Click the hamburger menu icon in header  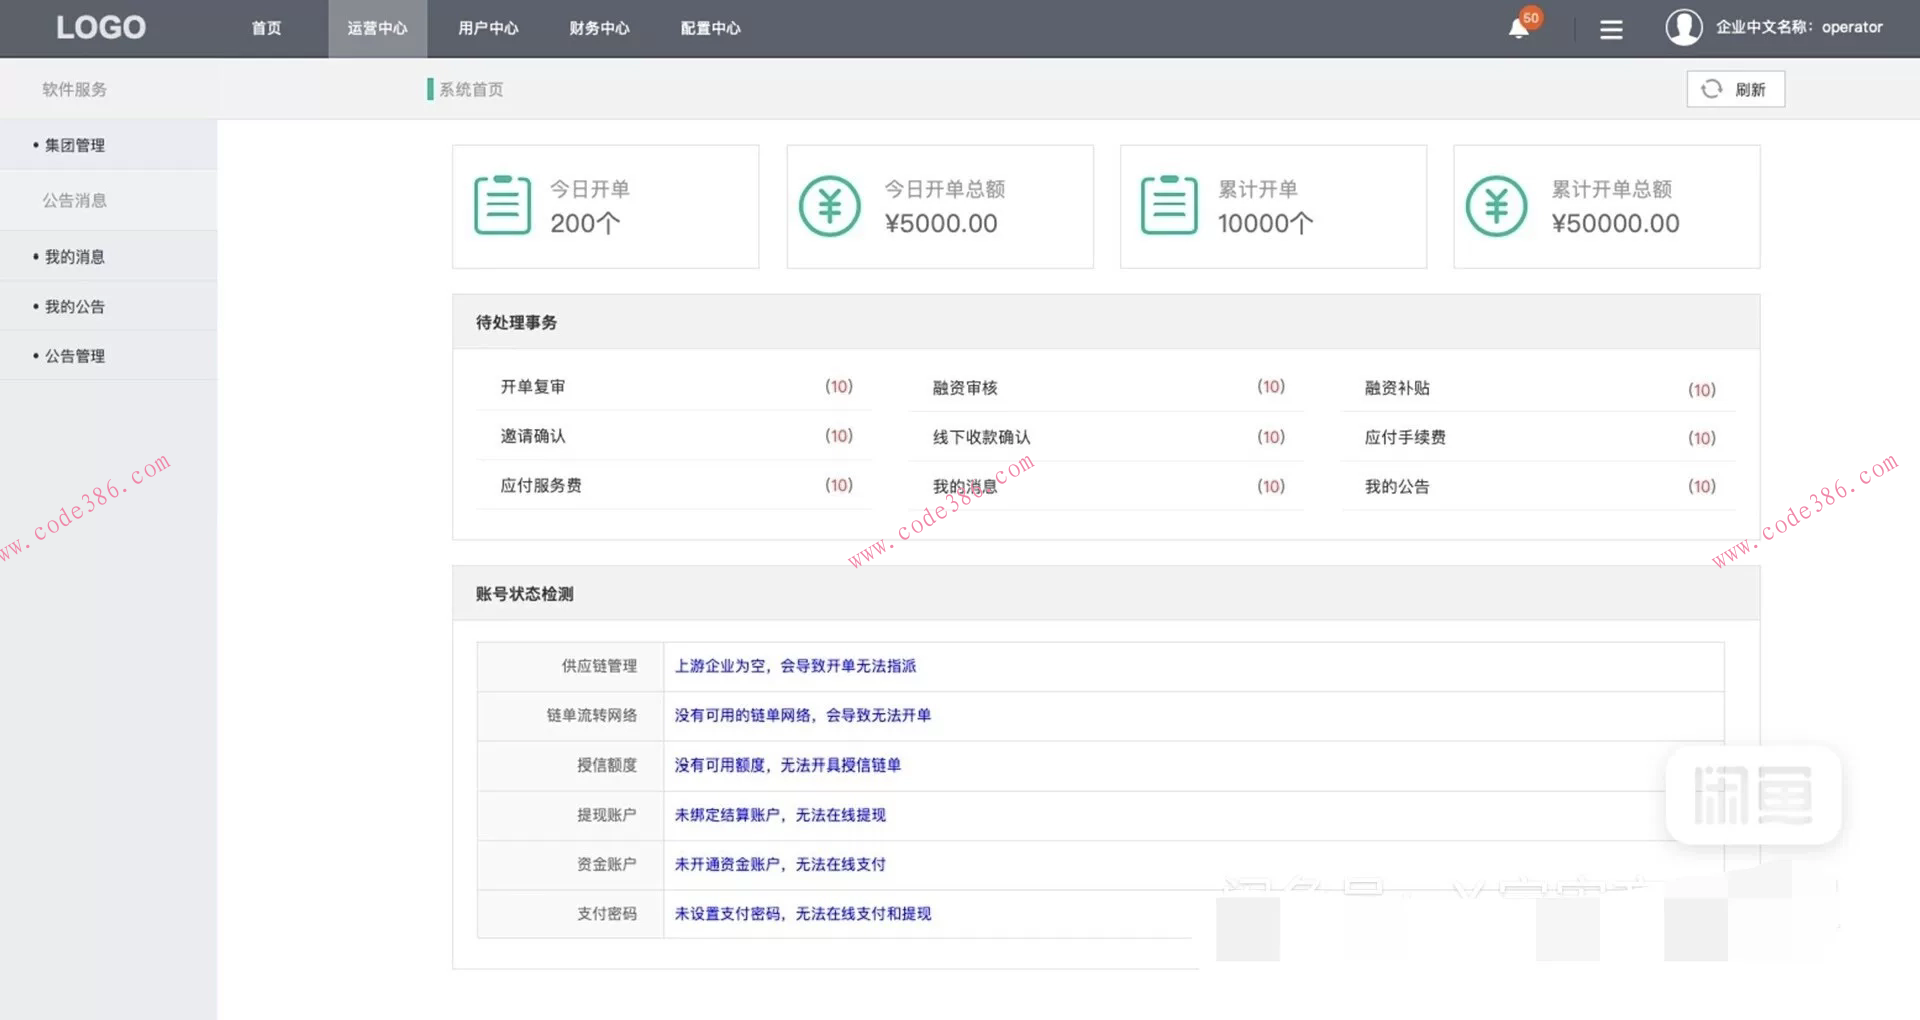[1610, 30]
